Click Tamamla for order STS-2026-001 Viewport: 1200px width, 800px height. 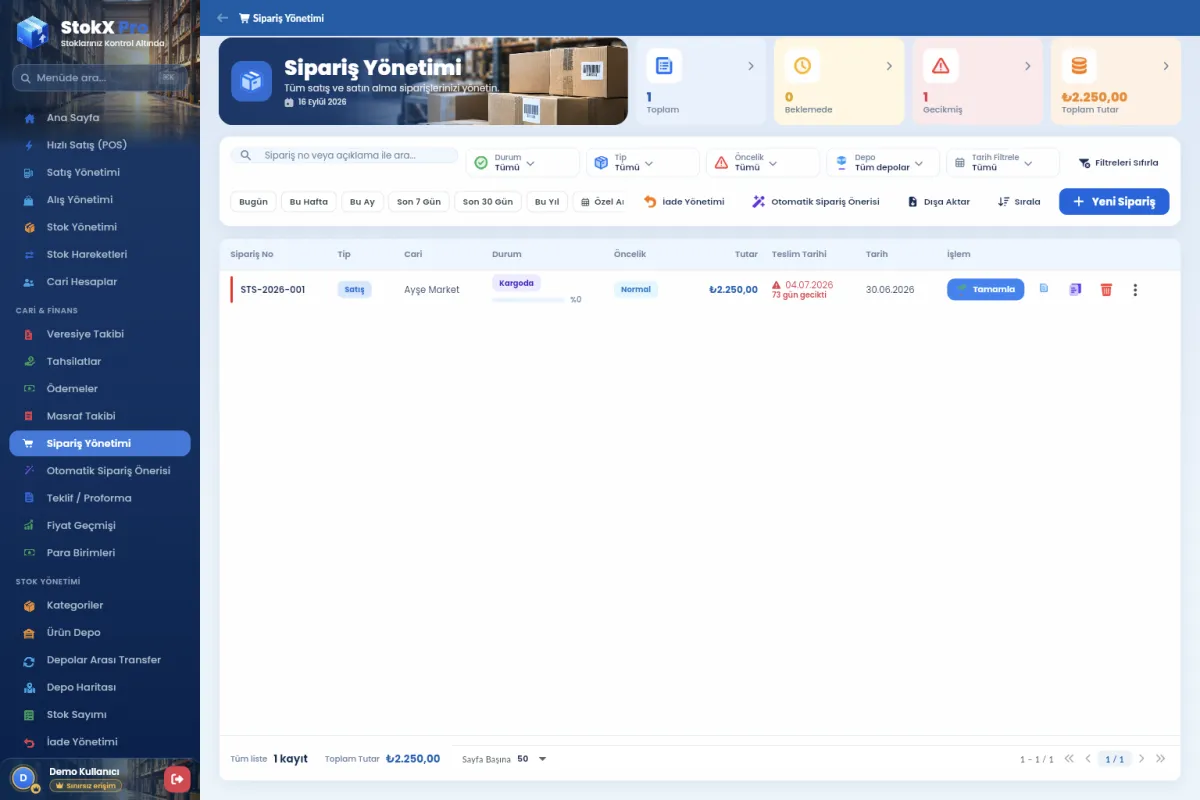(985, 289)
